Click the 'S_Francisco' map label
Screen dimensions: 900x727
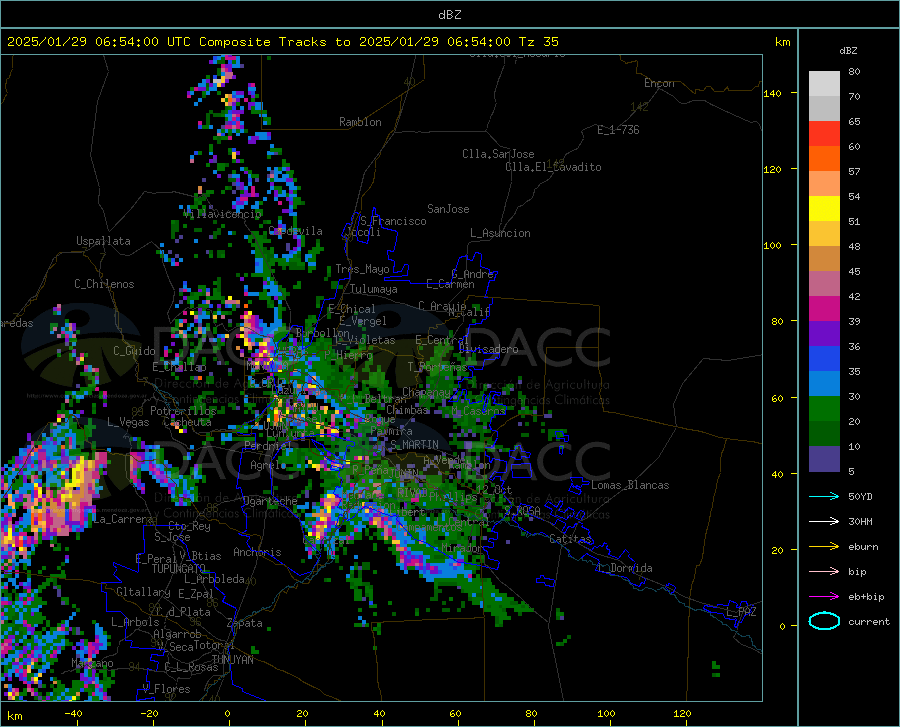click(393, 221)
